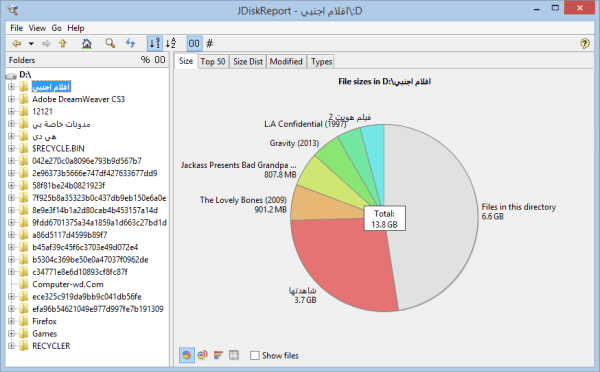Toggle sort alphabetically button
Image resolution: width=600 pixels, height=372 pixels.
click(171, 43)
